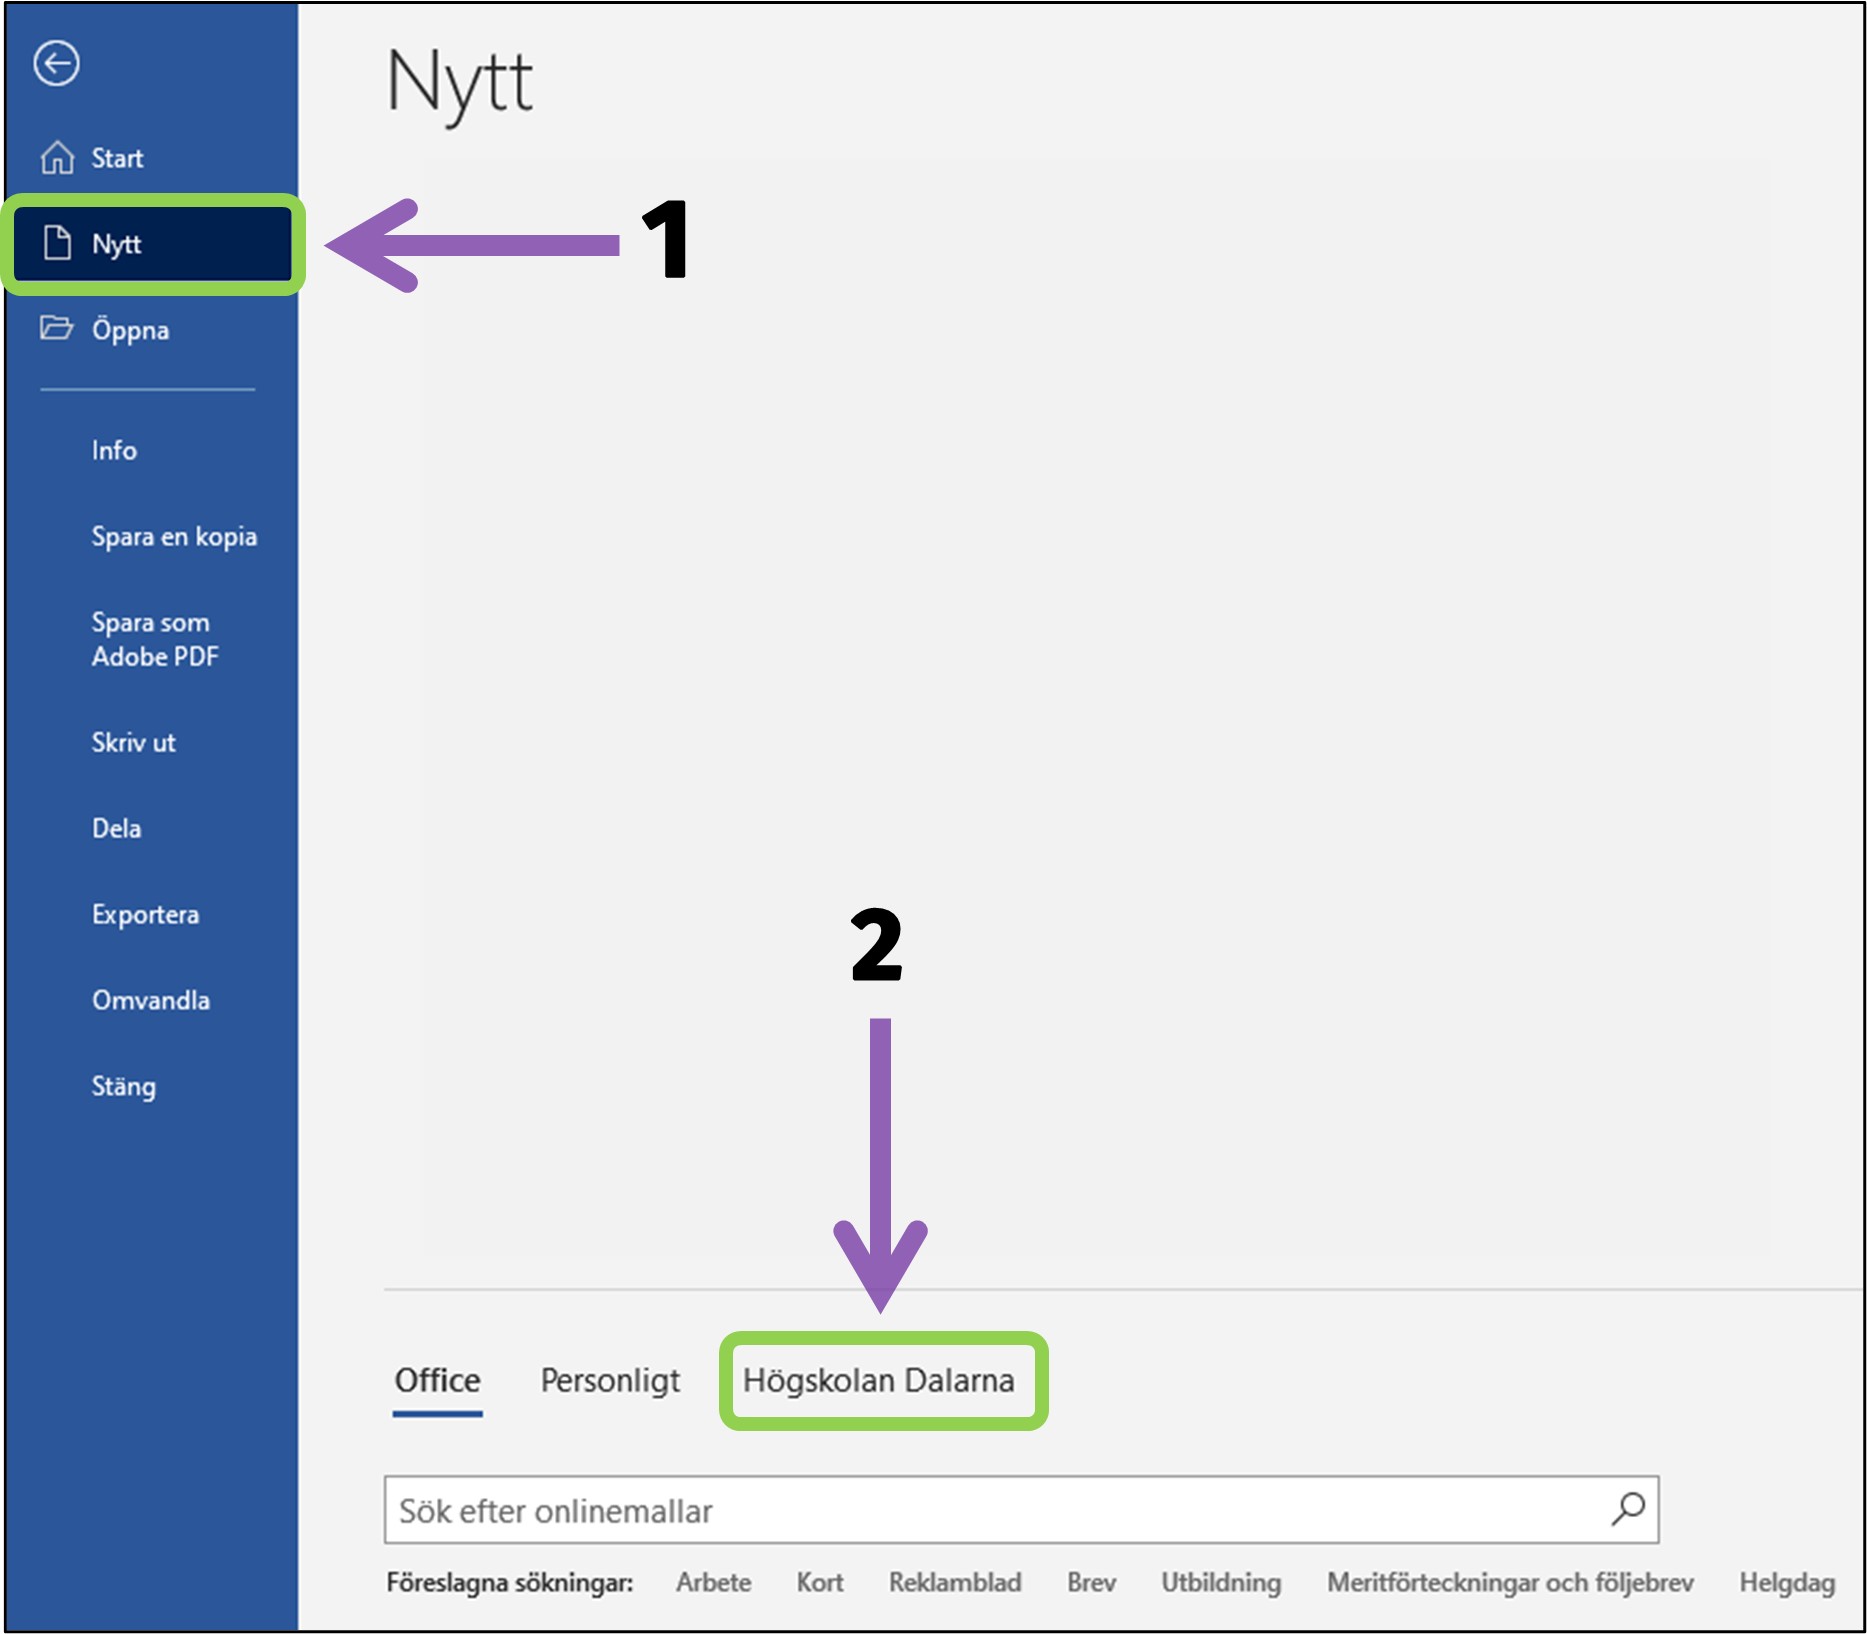Open the Högskolan Dalarna templates tab
The image size is (1867, 1634).
tap(878, 1381)
